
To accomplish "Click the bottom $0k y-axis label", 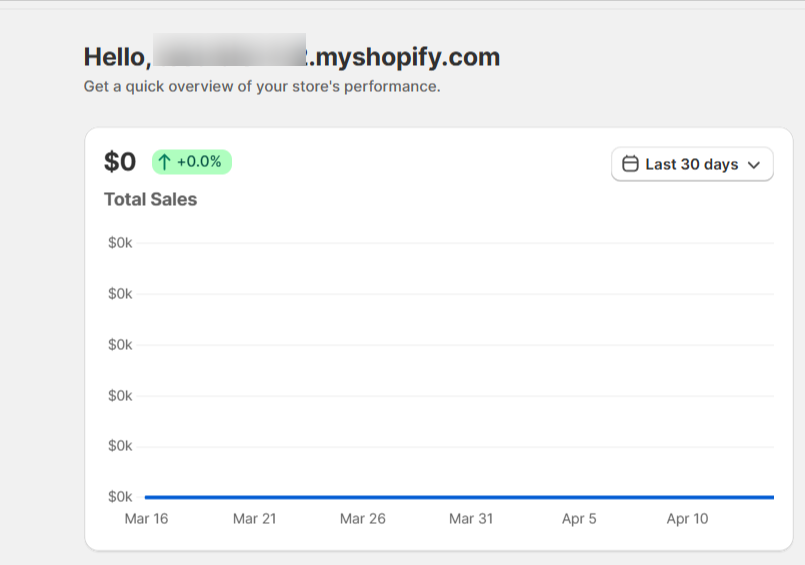I will (x=120, y=497).
